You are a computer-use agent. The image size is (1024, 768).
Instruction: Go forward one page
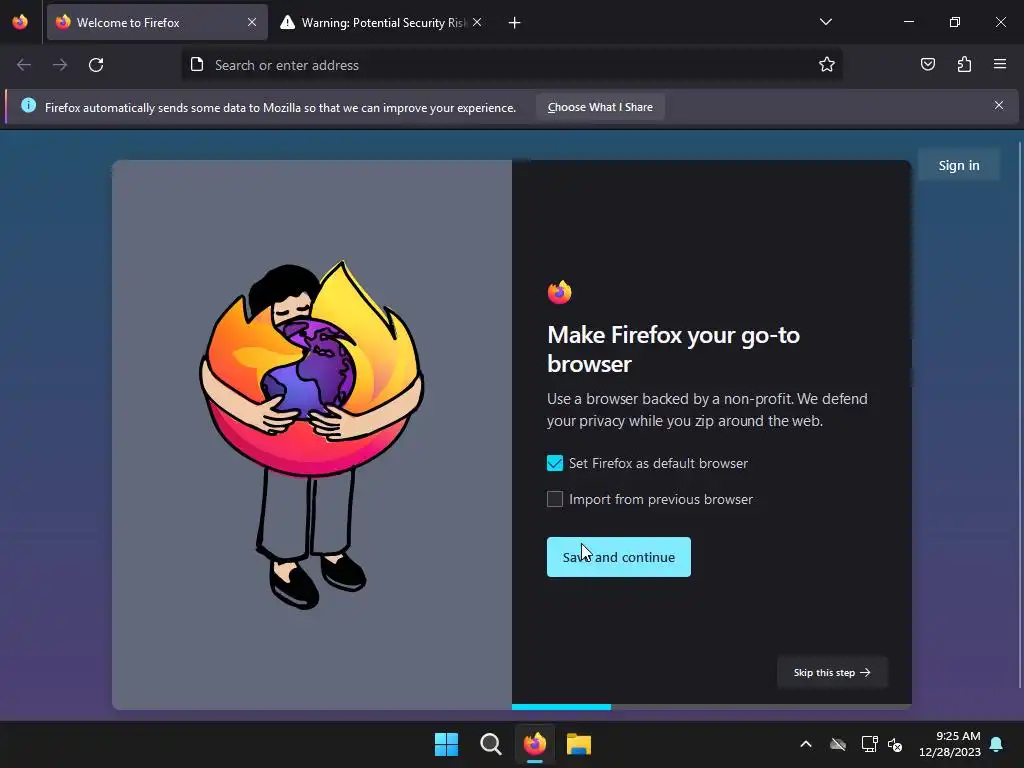click(60, 65)
